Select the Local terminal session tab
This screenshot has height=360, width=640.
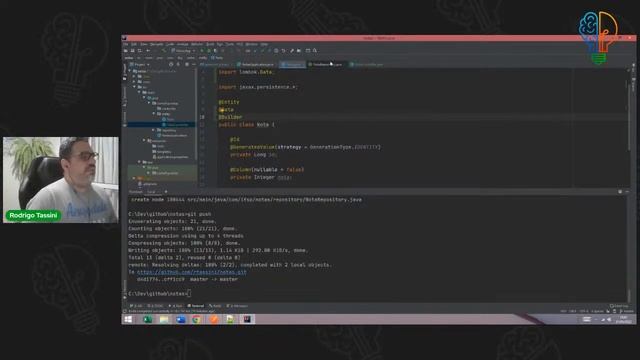coord(152,192)
